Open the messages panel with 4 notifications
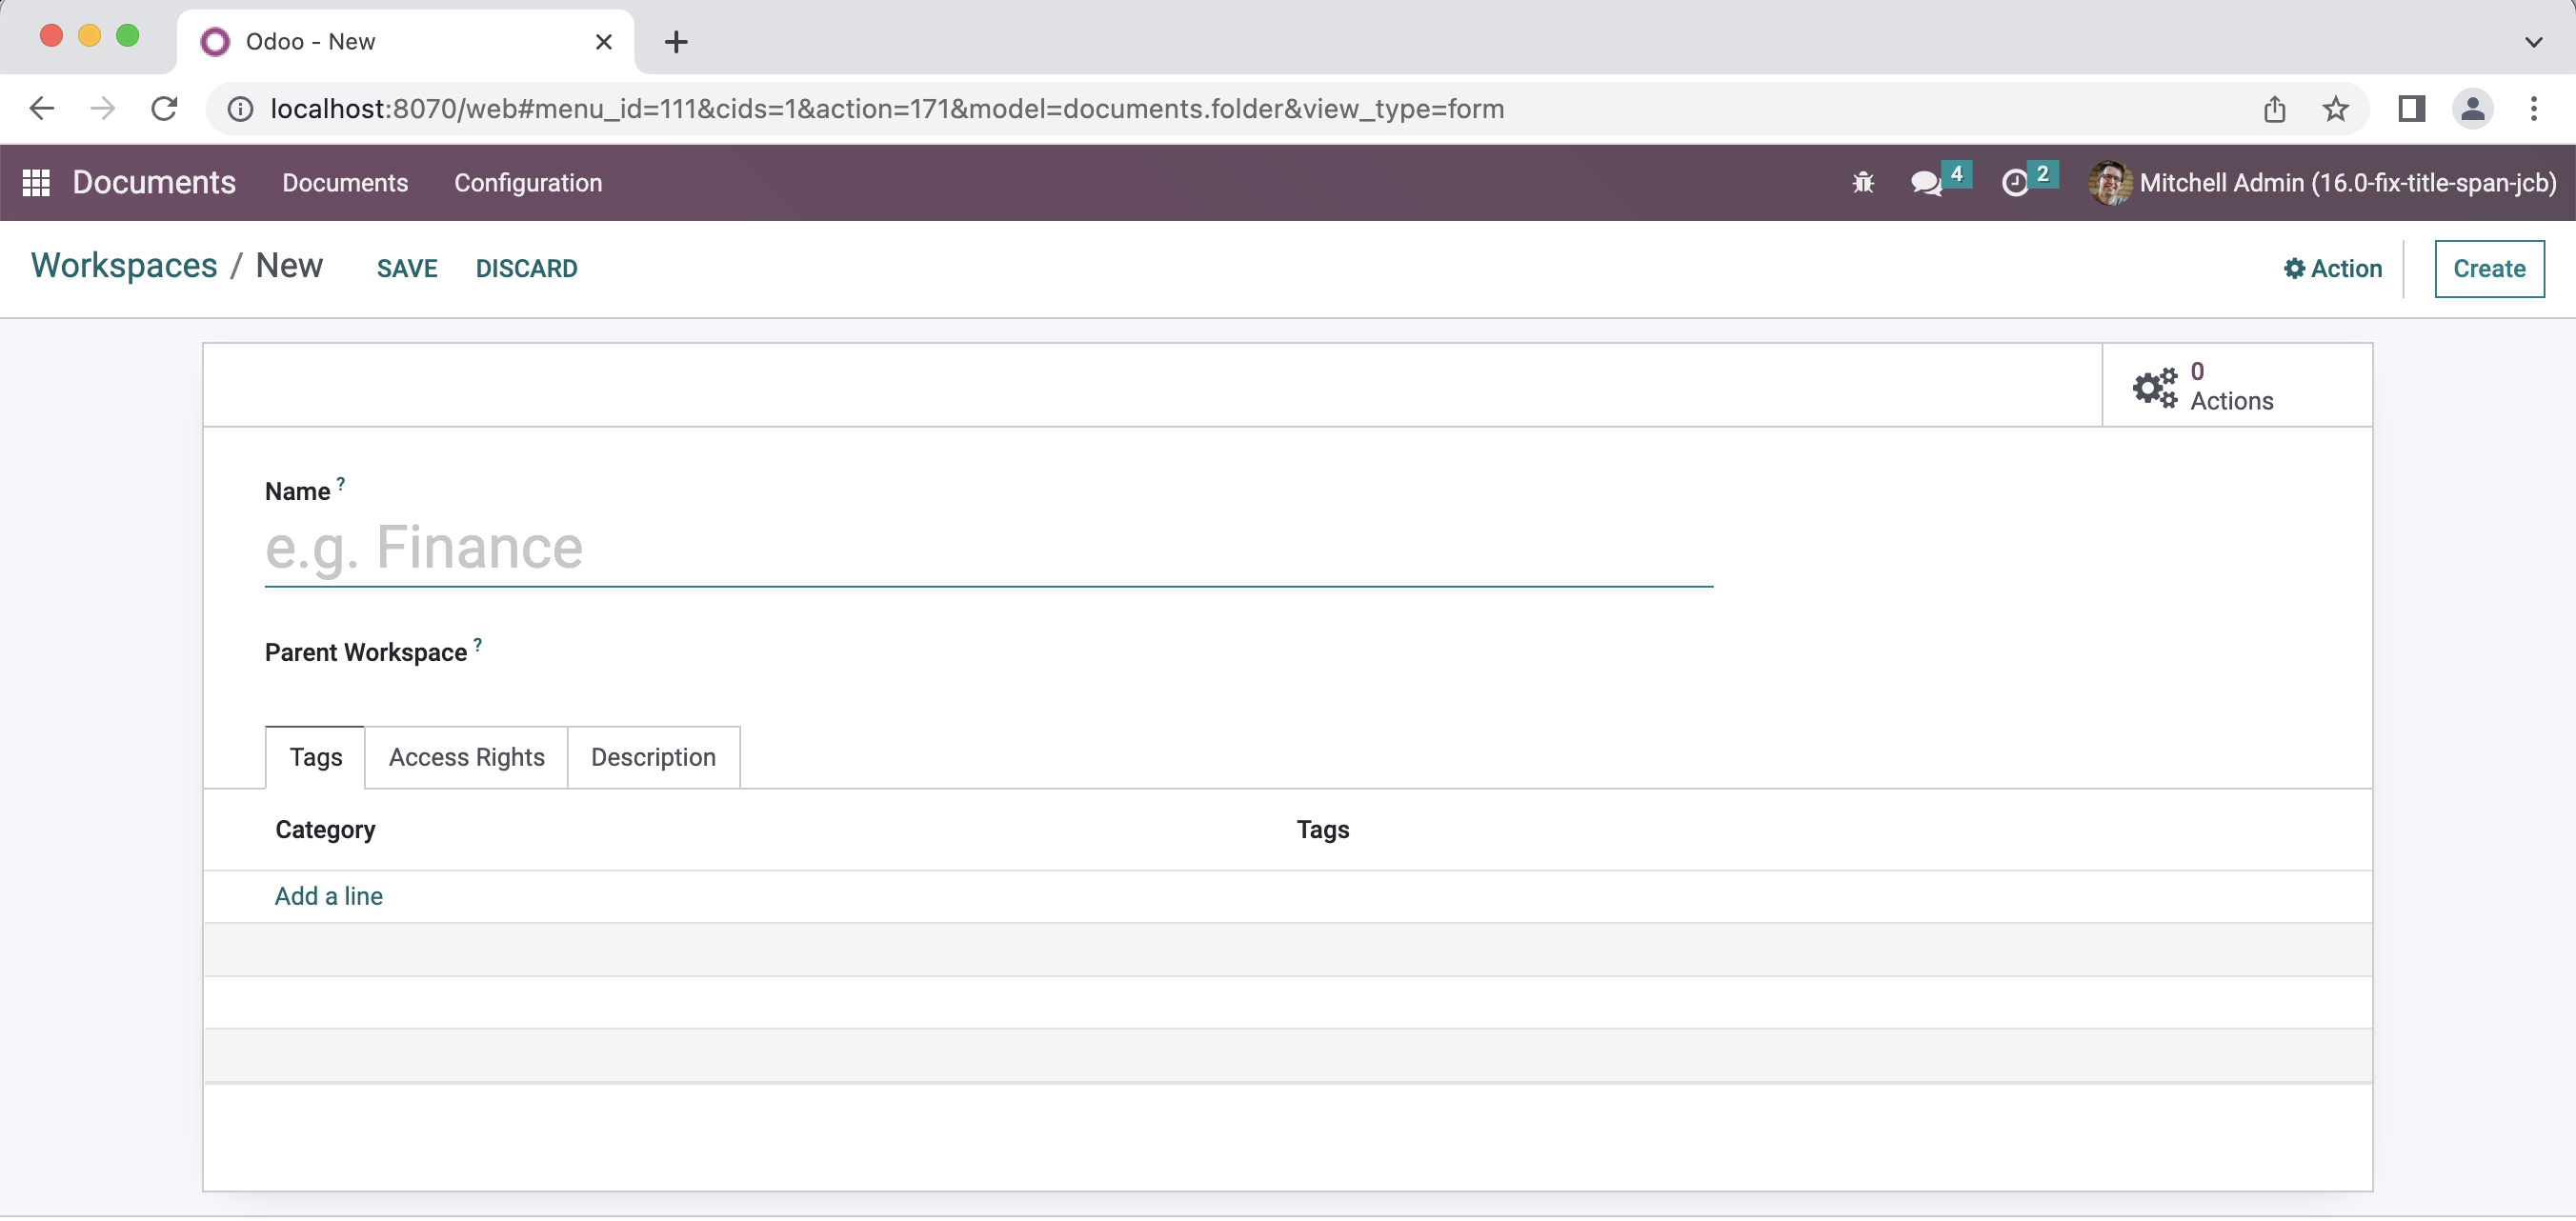 coord(1925,183)
